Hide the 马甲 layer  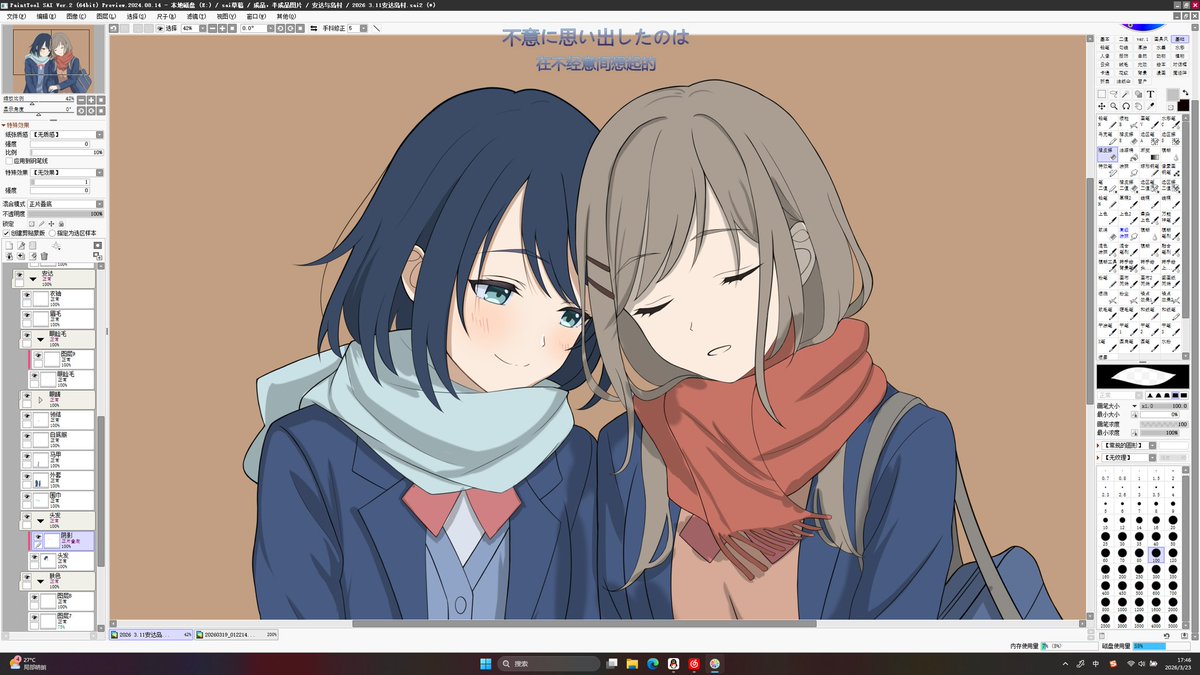click(26, 456)
